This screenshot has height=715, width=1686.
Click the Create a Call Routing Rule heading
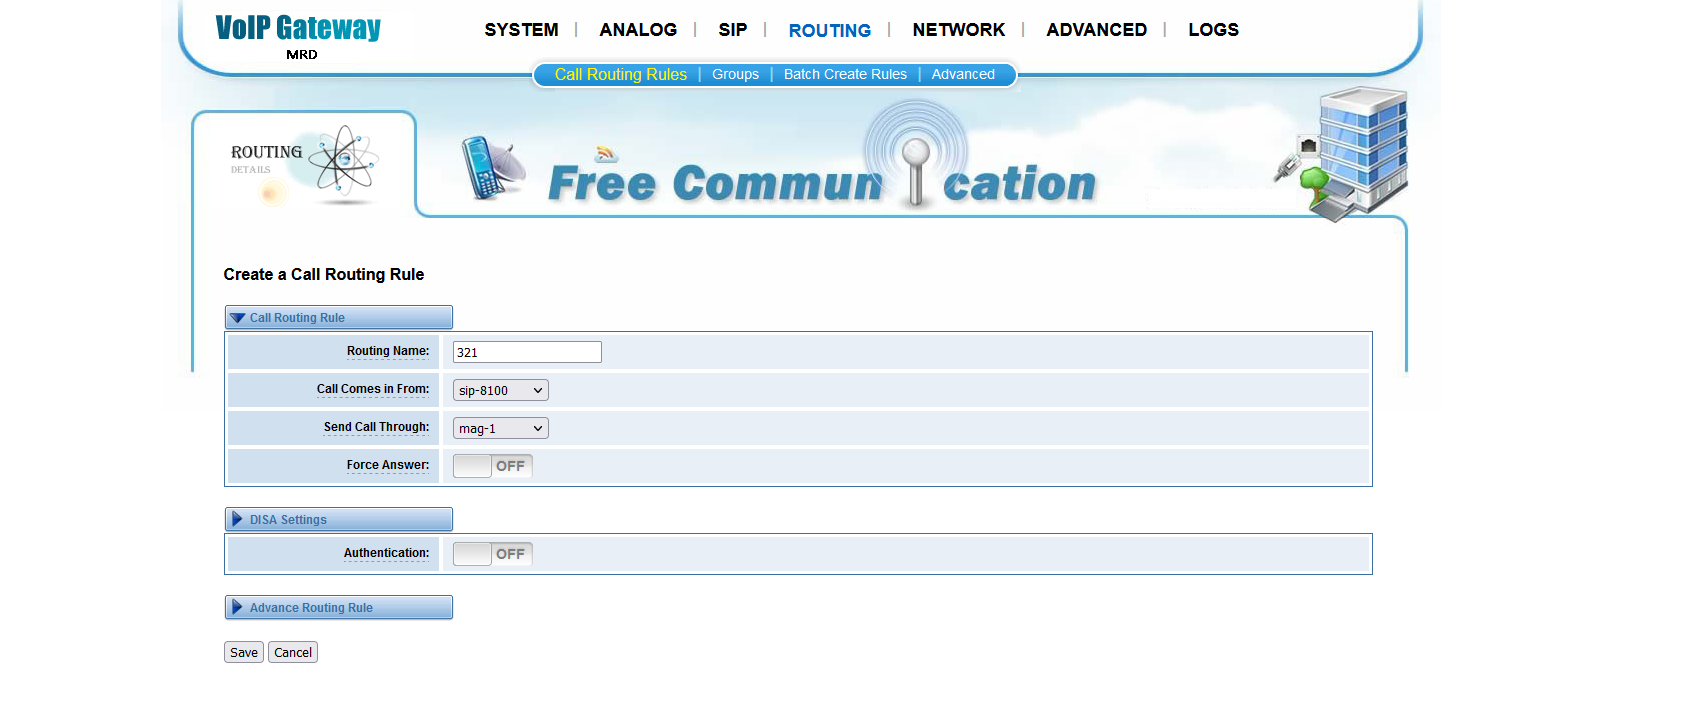(324, 274)
